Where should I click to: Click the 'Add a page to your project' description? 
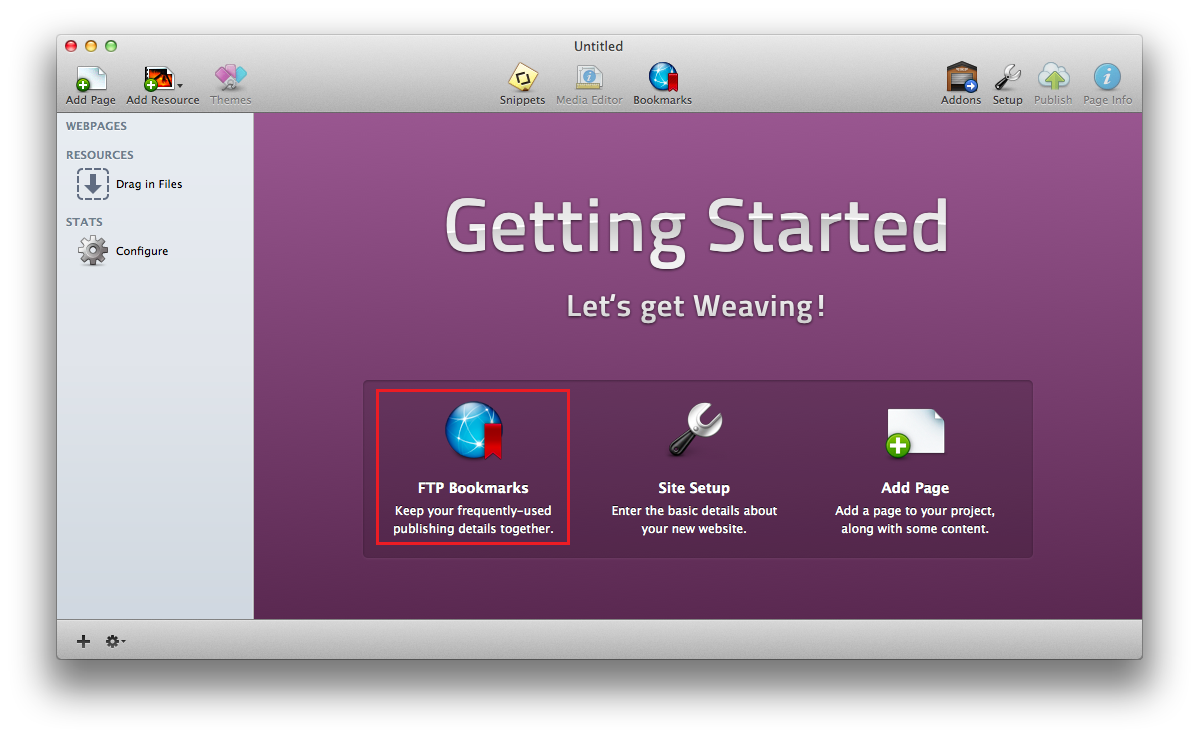(915, 520)
